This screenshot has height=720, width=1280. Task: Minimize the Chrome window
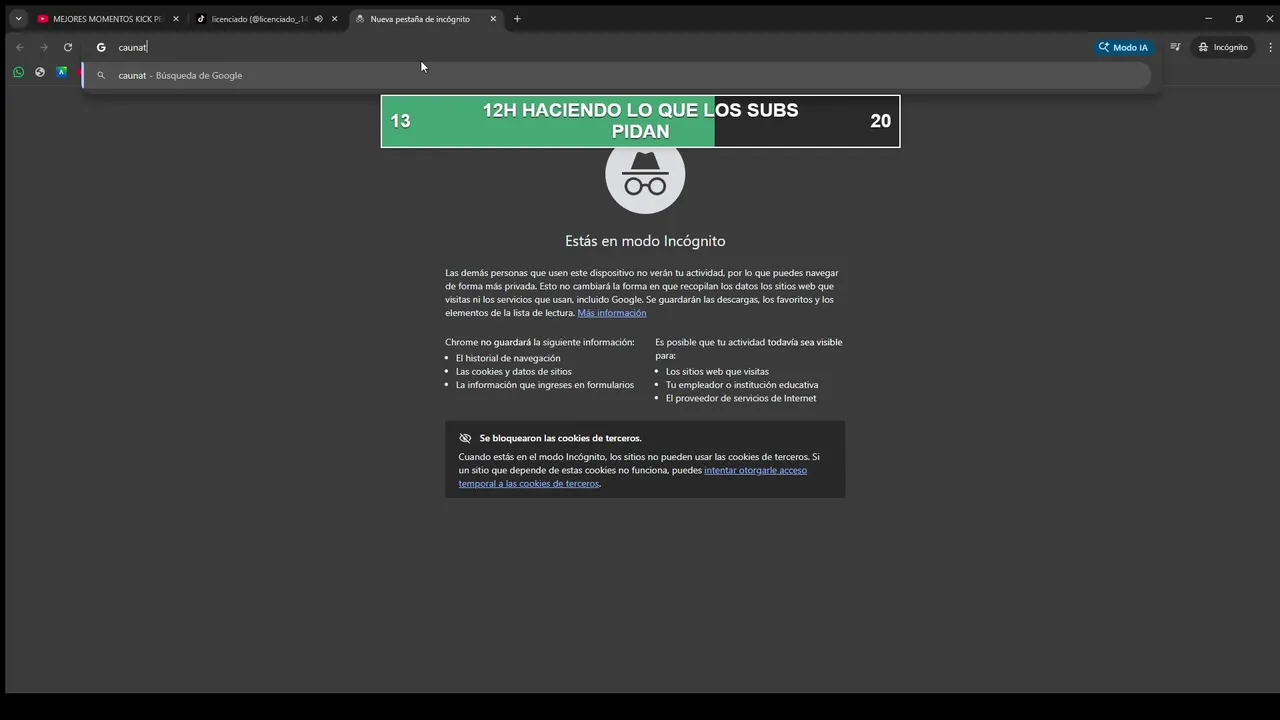pyautogui.click(x=1208, y=19)
